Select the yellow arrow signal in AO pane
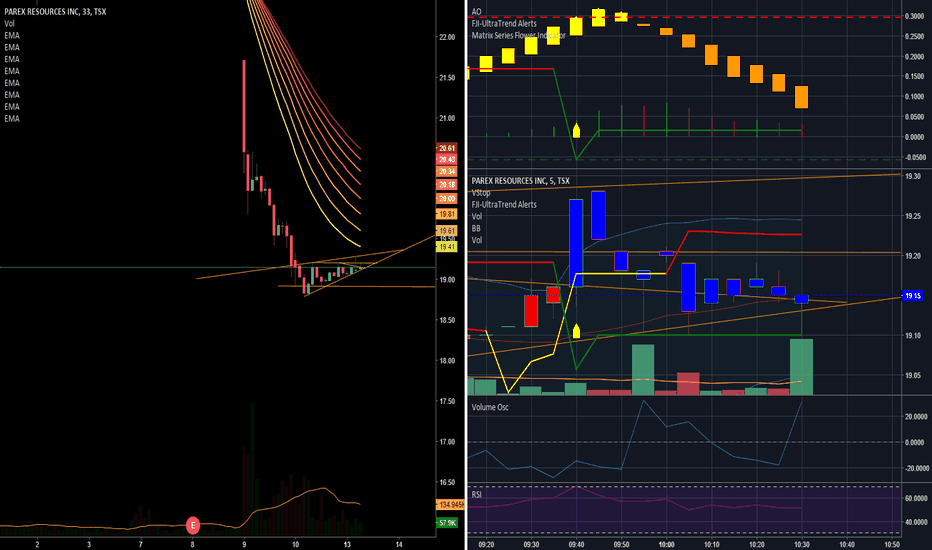 (x=576, y=130)
